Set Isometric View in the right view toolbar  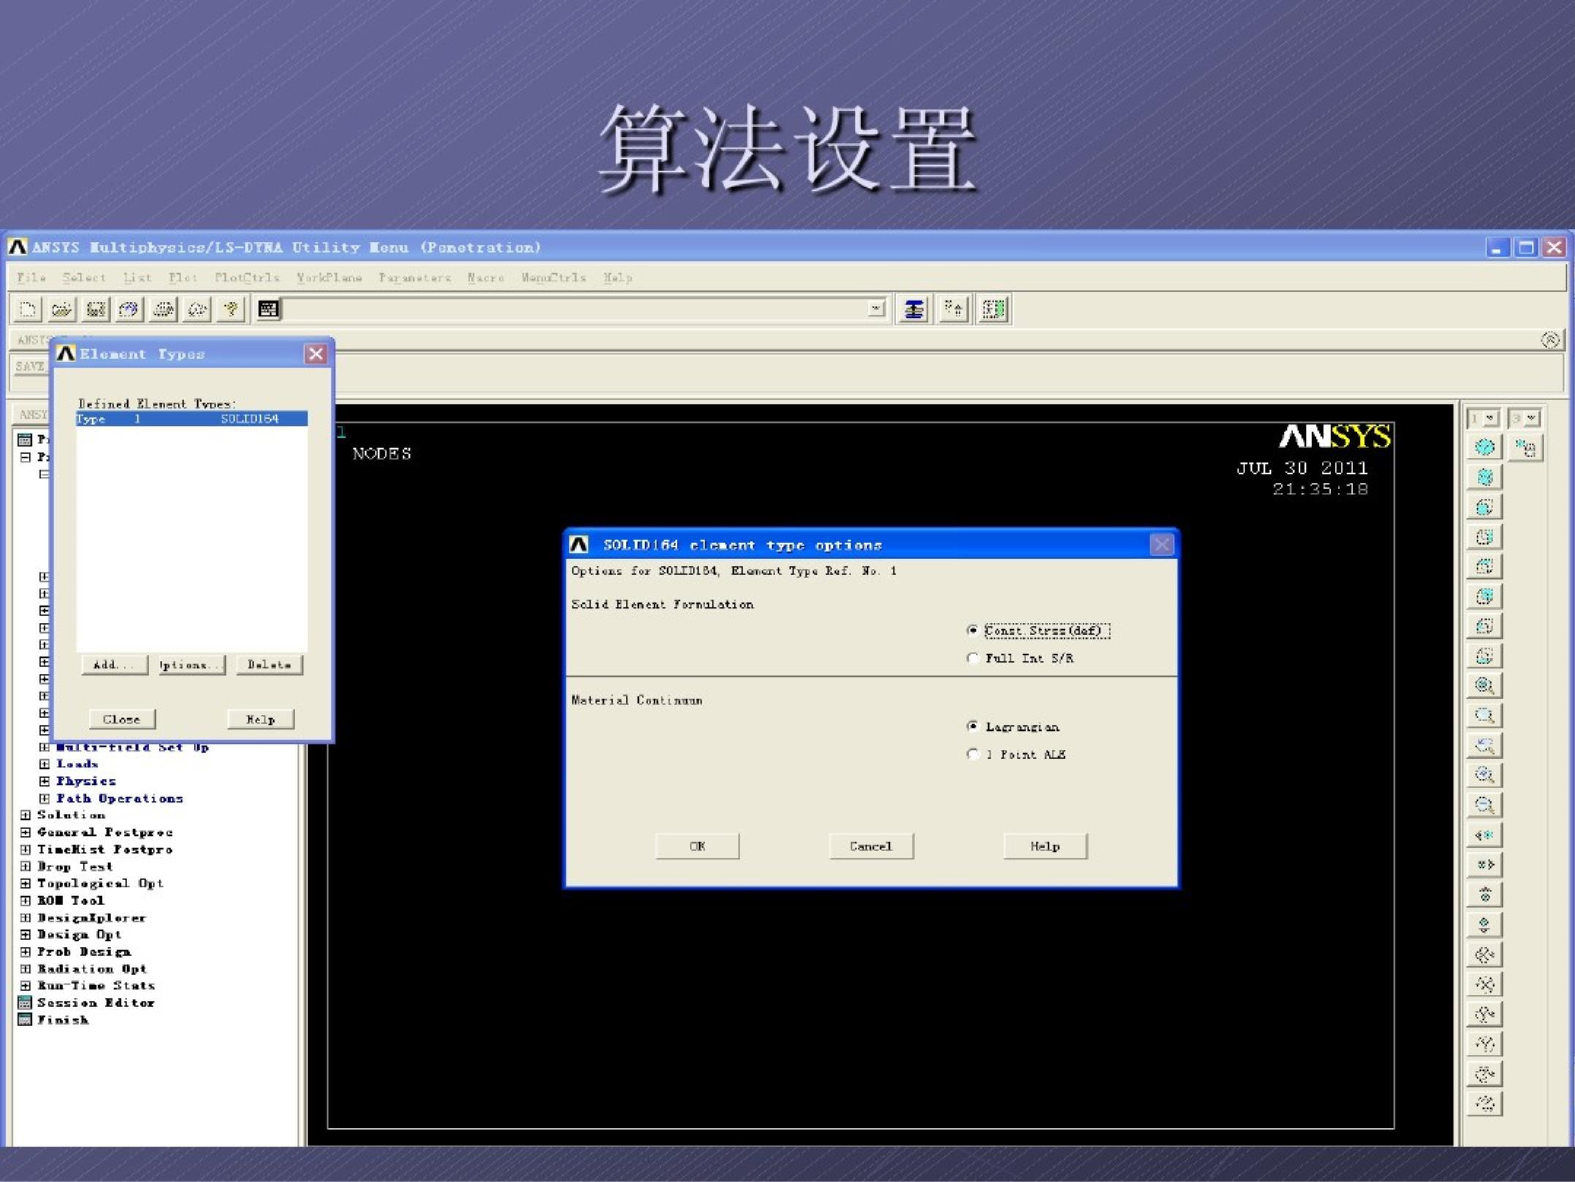[x=1485, y=448]
